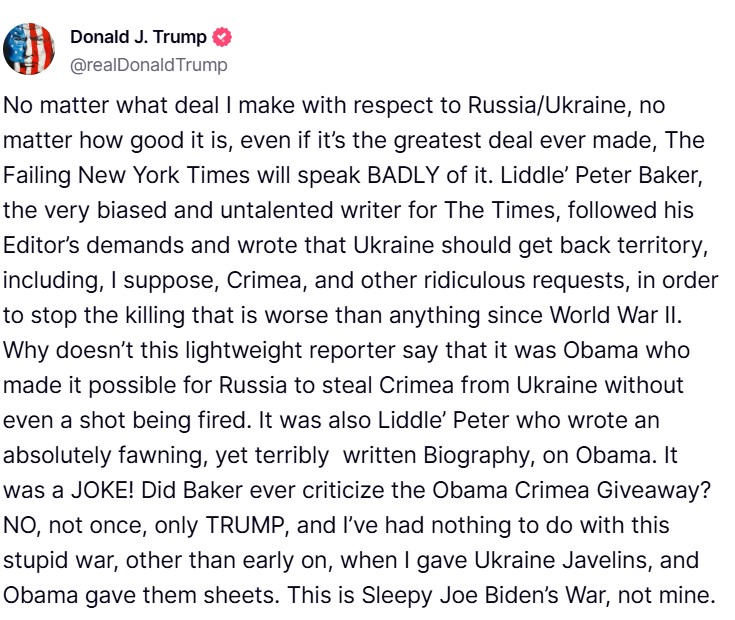735x620 pixels.
Task: Click Donald J. Trump's profile avatar
Action: (x=30, y=49)
